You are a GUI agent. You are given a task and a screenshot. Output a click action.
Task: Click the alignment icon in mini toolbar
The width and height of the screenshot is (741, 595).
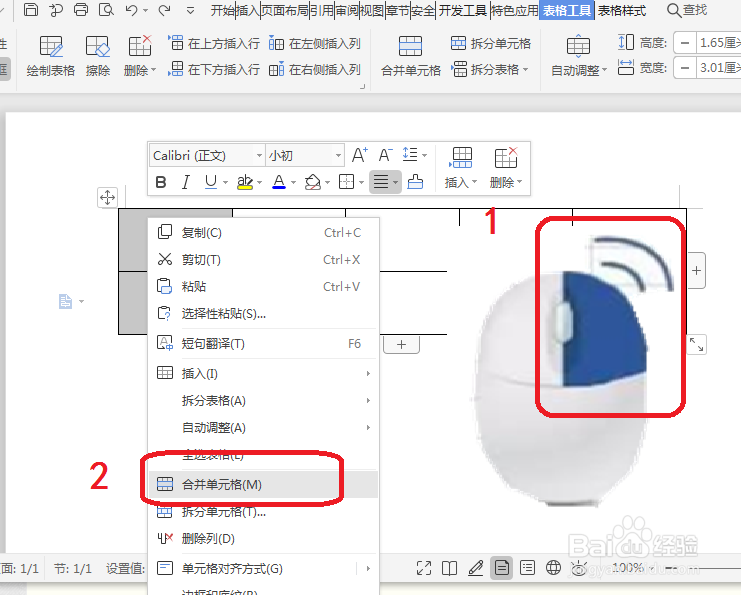(381, 182)
